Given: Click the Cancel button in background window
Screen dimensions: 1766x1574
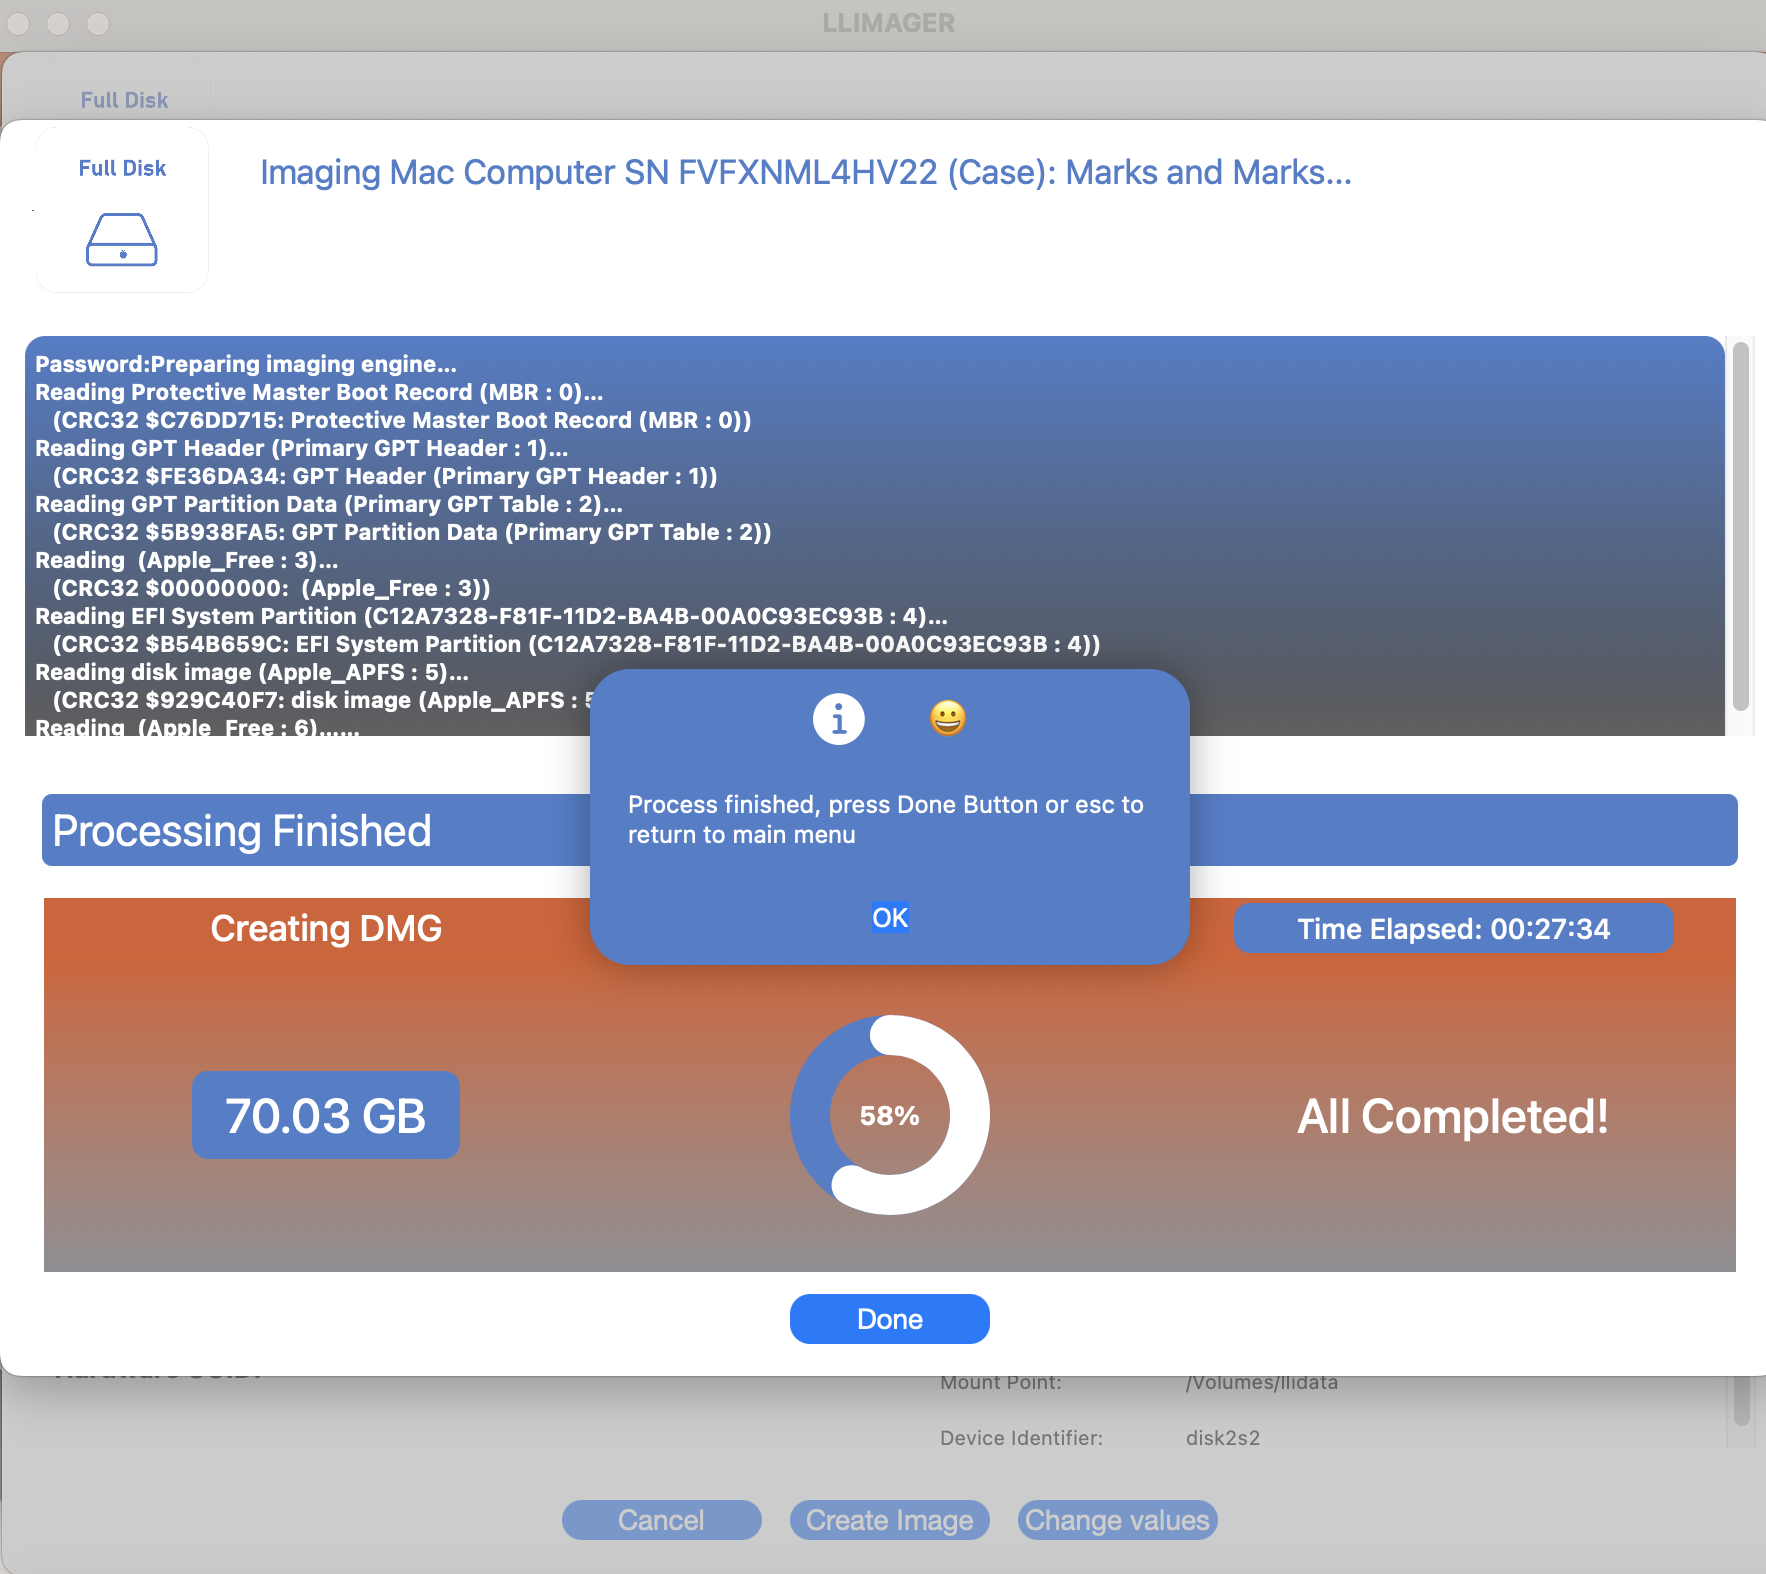Looking at the screenshot, I should [661, 1520].
